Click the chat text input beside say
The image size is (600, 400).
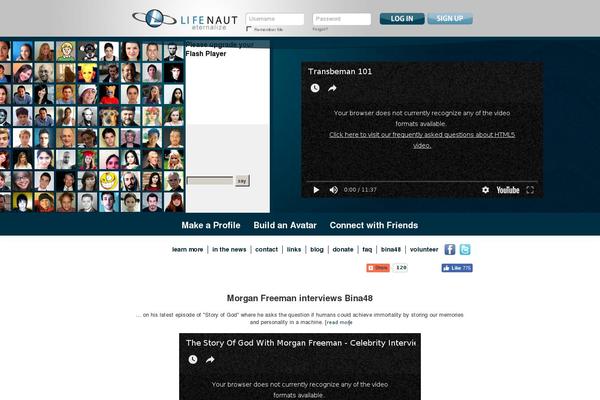pyautogui.click(x=210, y=181)
